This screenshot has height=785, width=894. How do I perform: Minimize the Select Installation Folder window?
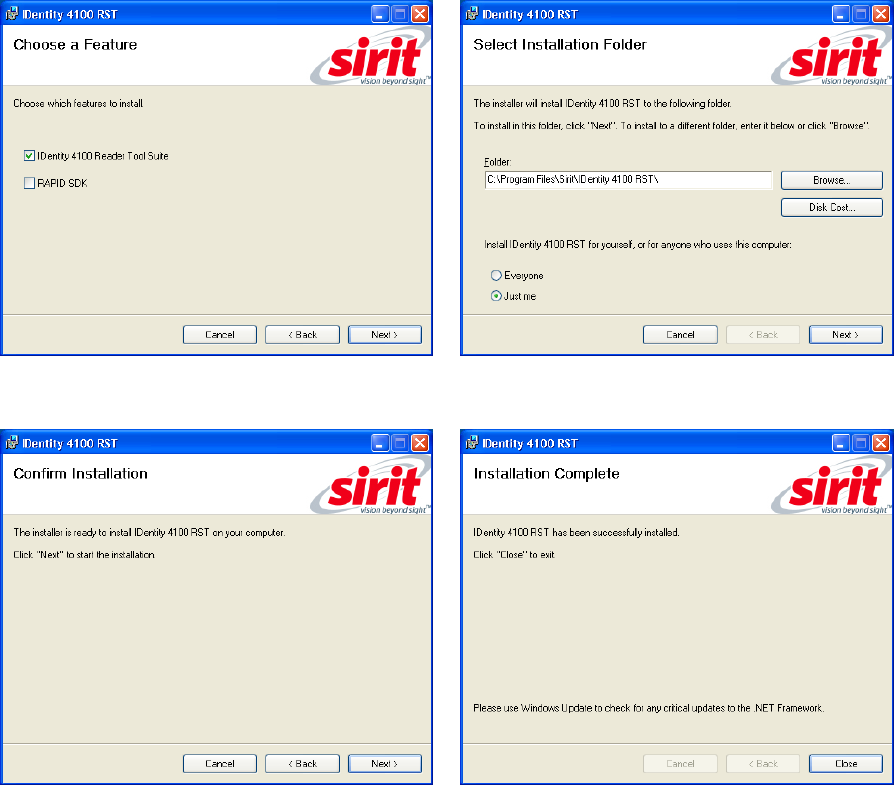click(841, 14)
